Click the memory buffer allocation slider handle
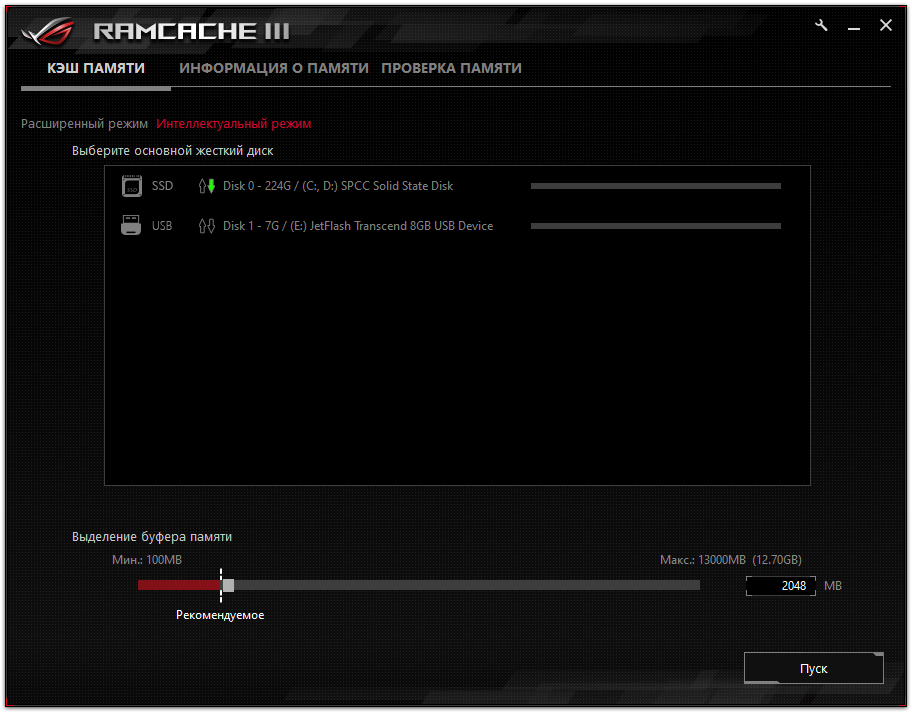This screenshot has height=712, width=912. pos(228,584)
